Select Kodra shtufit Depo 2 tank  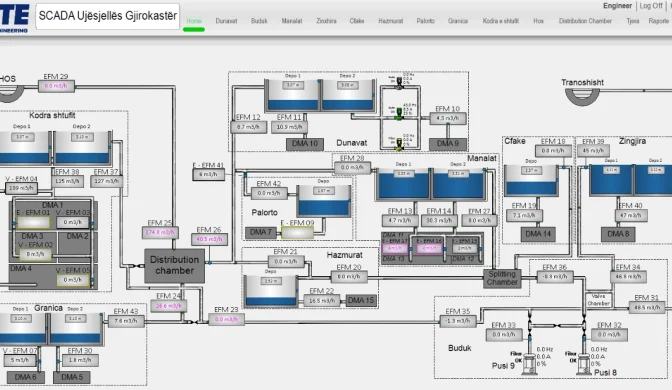82,148
